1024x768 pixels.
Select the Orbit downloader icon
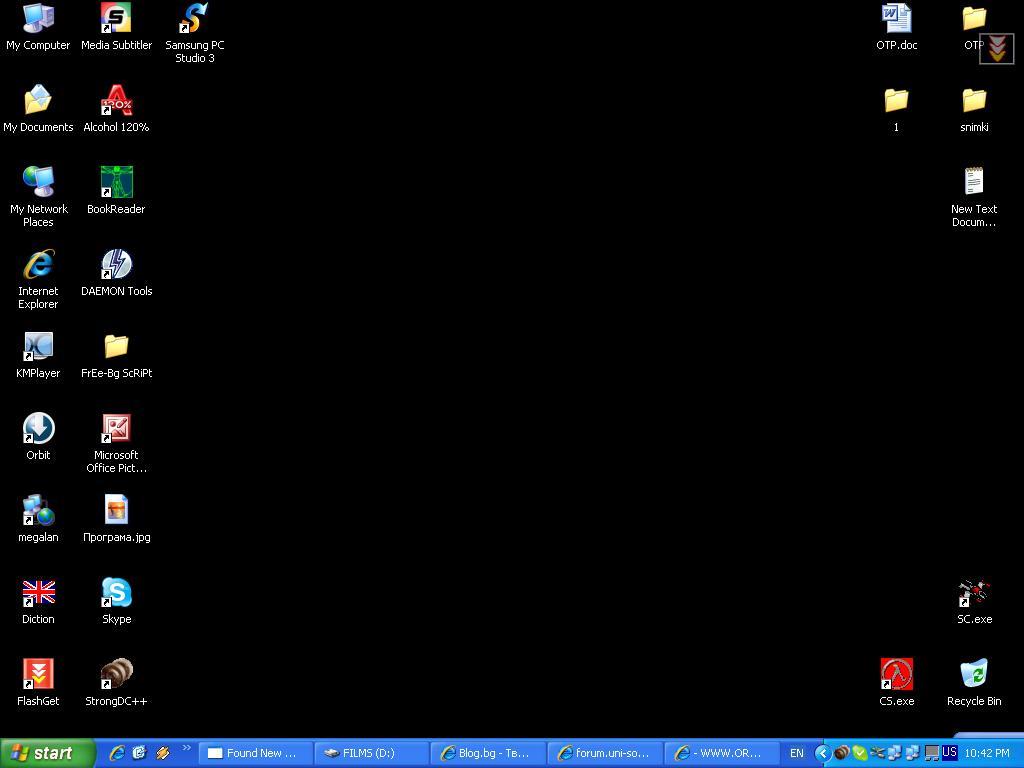click(38, 428)
